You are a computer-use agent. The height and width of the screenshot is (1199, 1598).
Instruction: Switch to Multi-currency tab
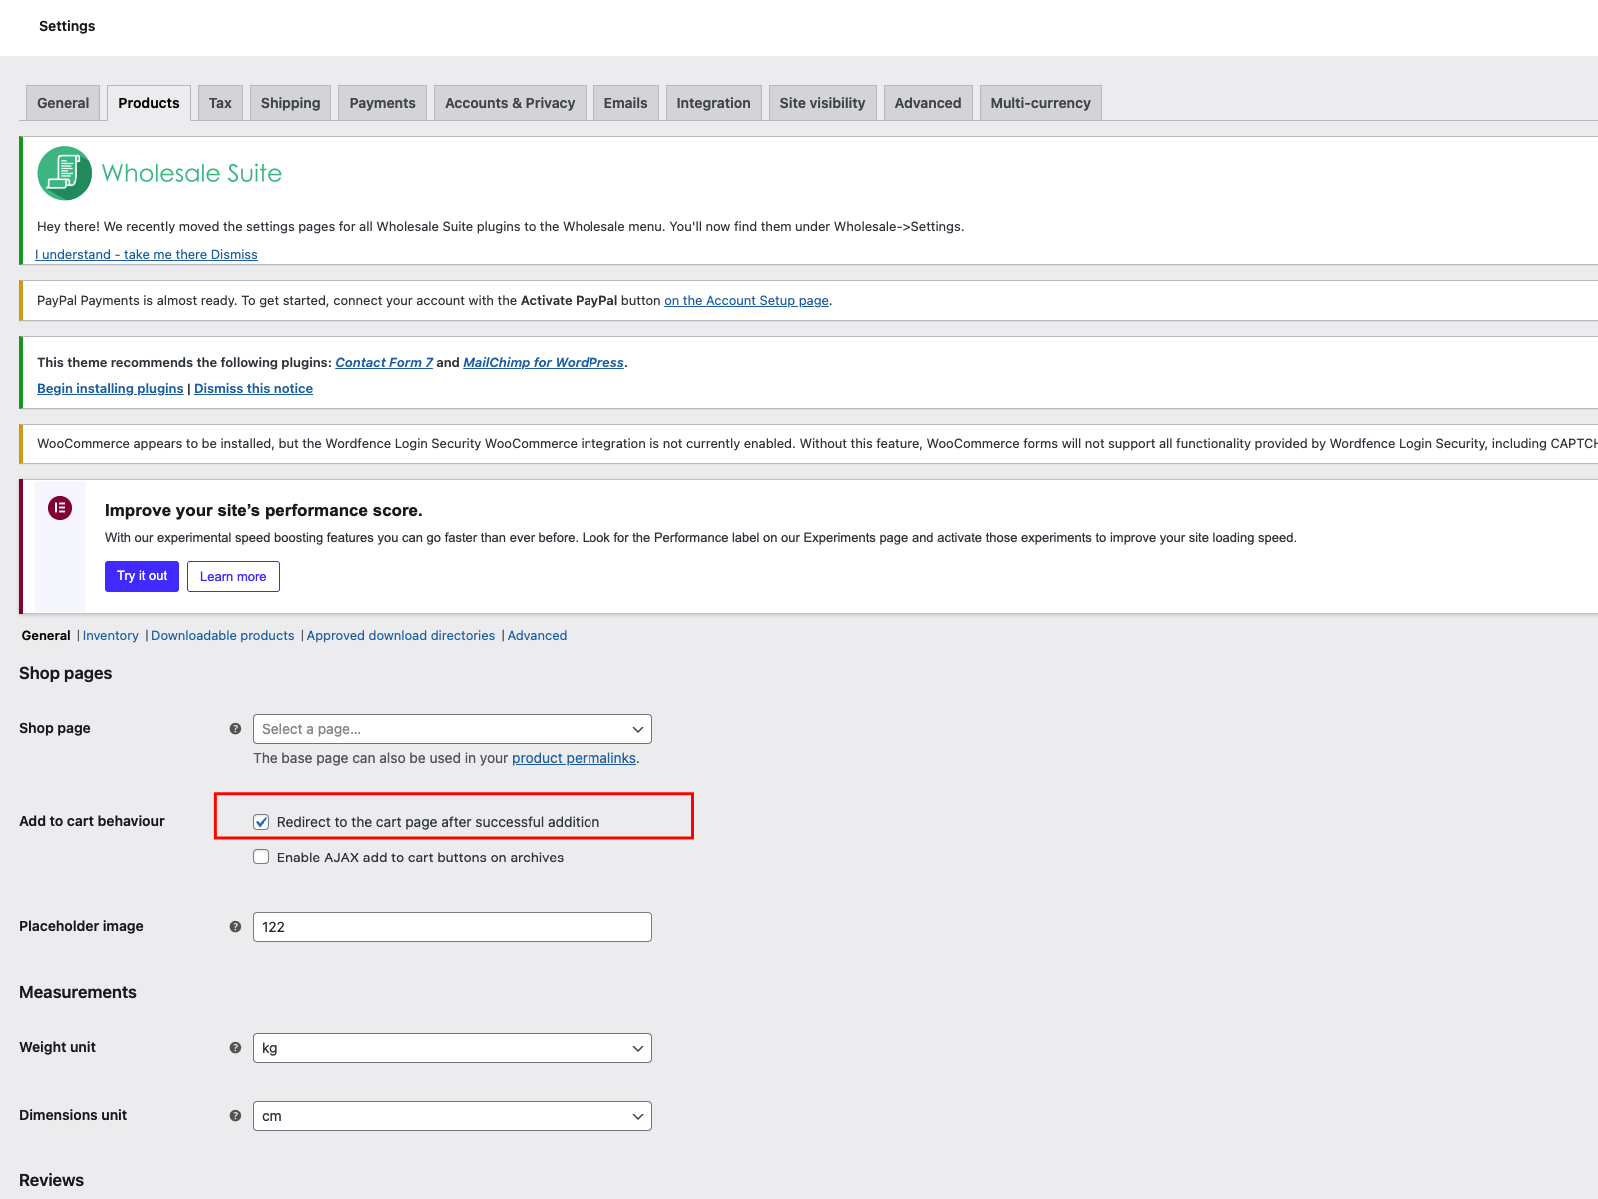(1041, 103)
